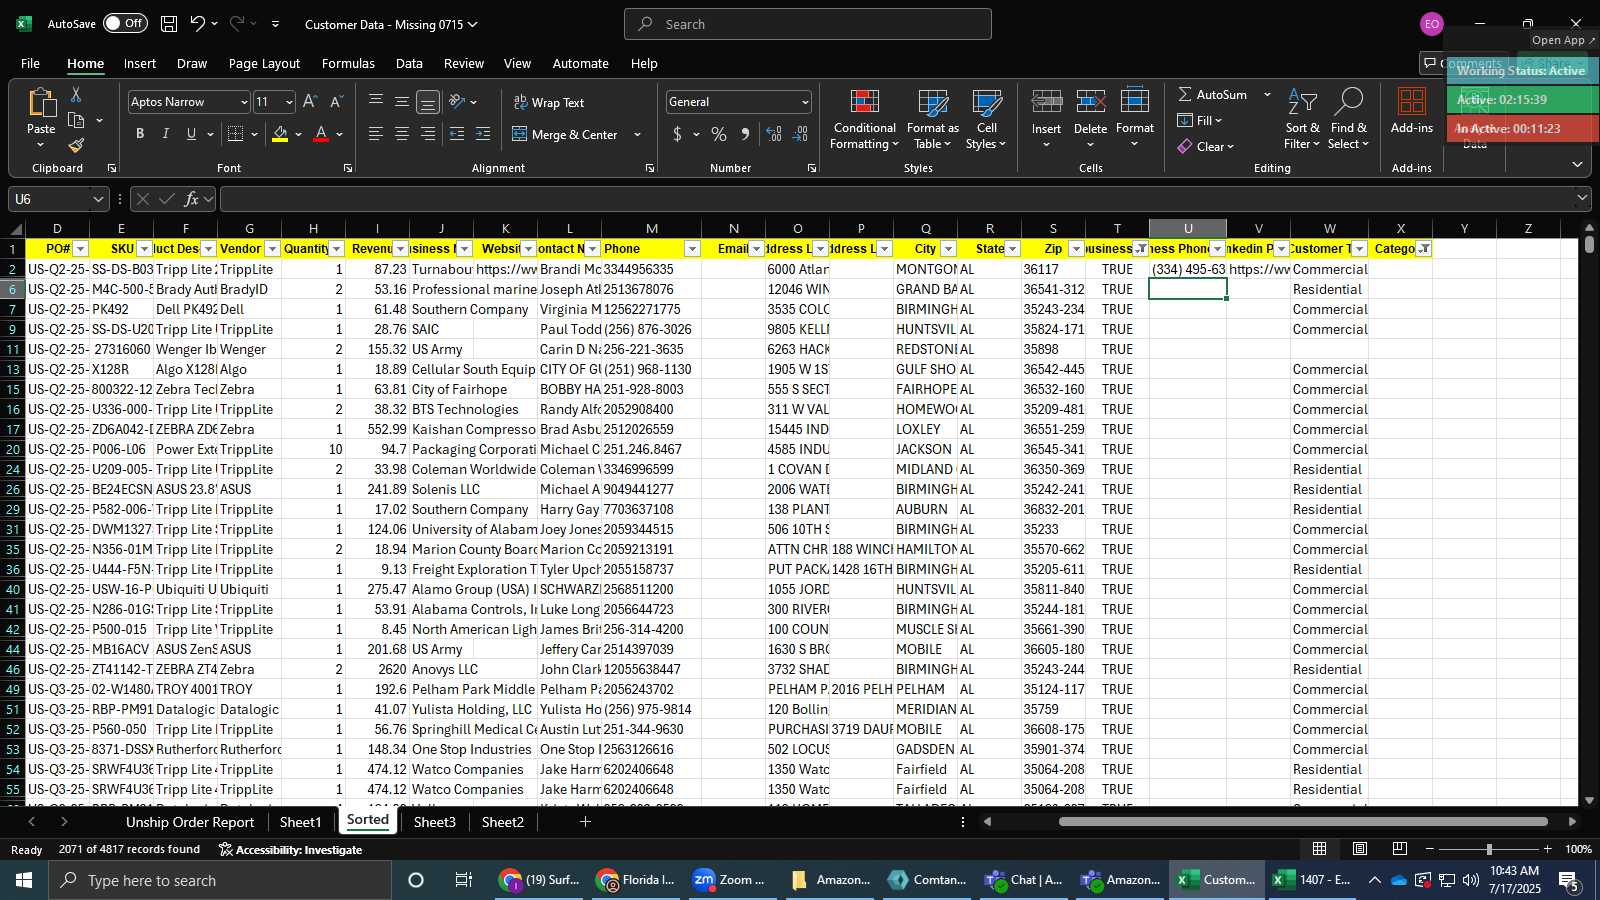Click Find & Select button
The image size is (1600, 900).
coord(1349,120)
